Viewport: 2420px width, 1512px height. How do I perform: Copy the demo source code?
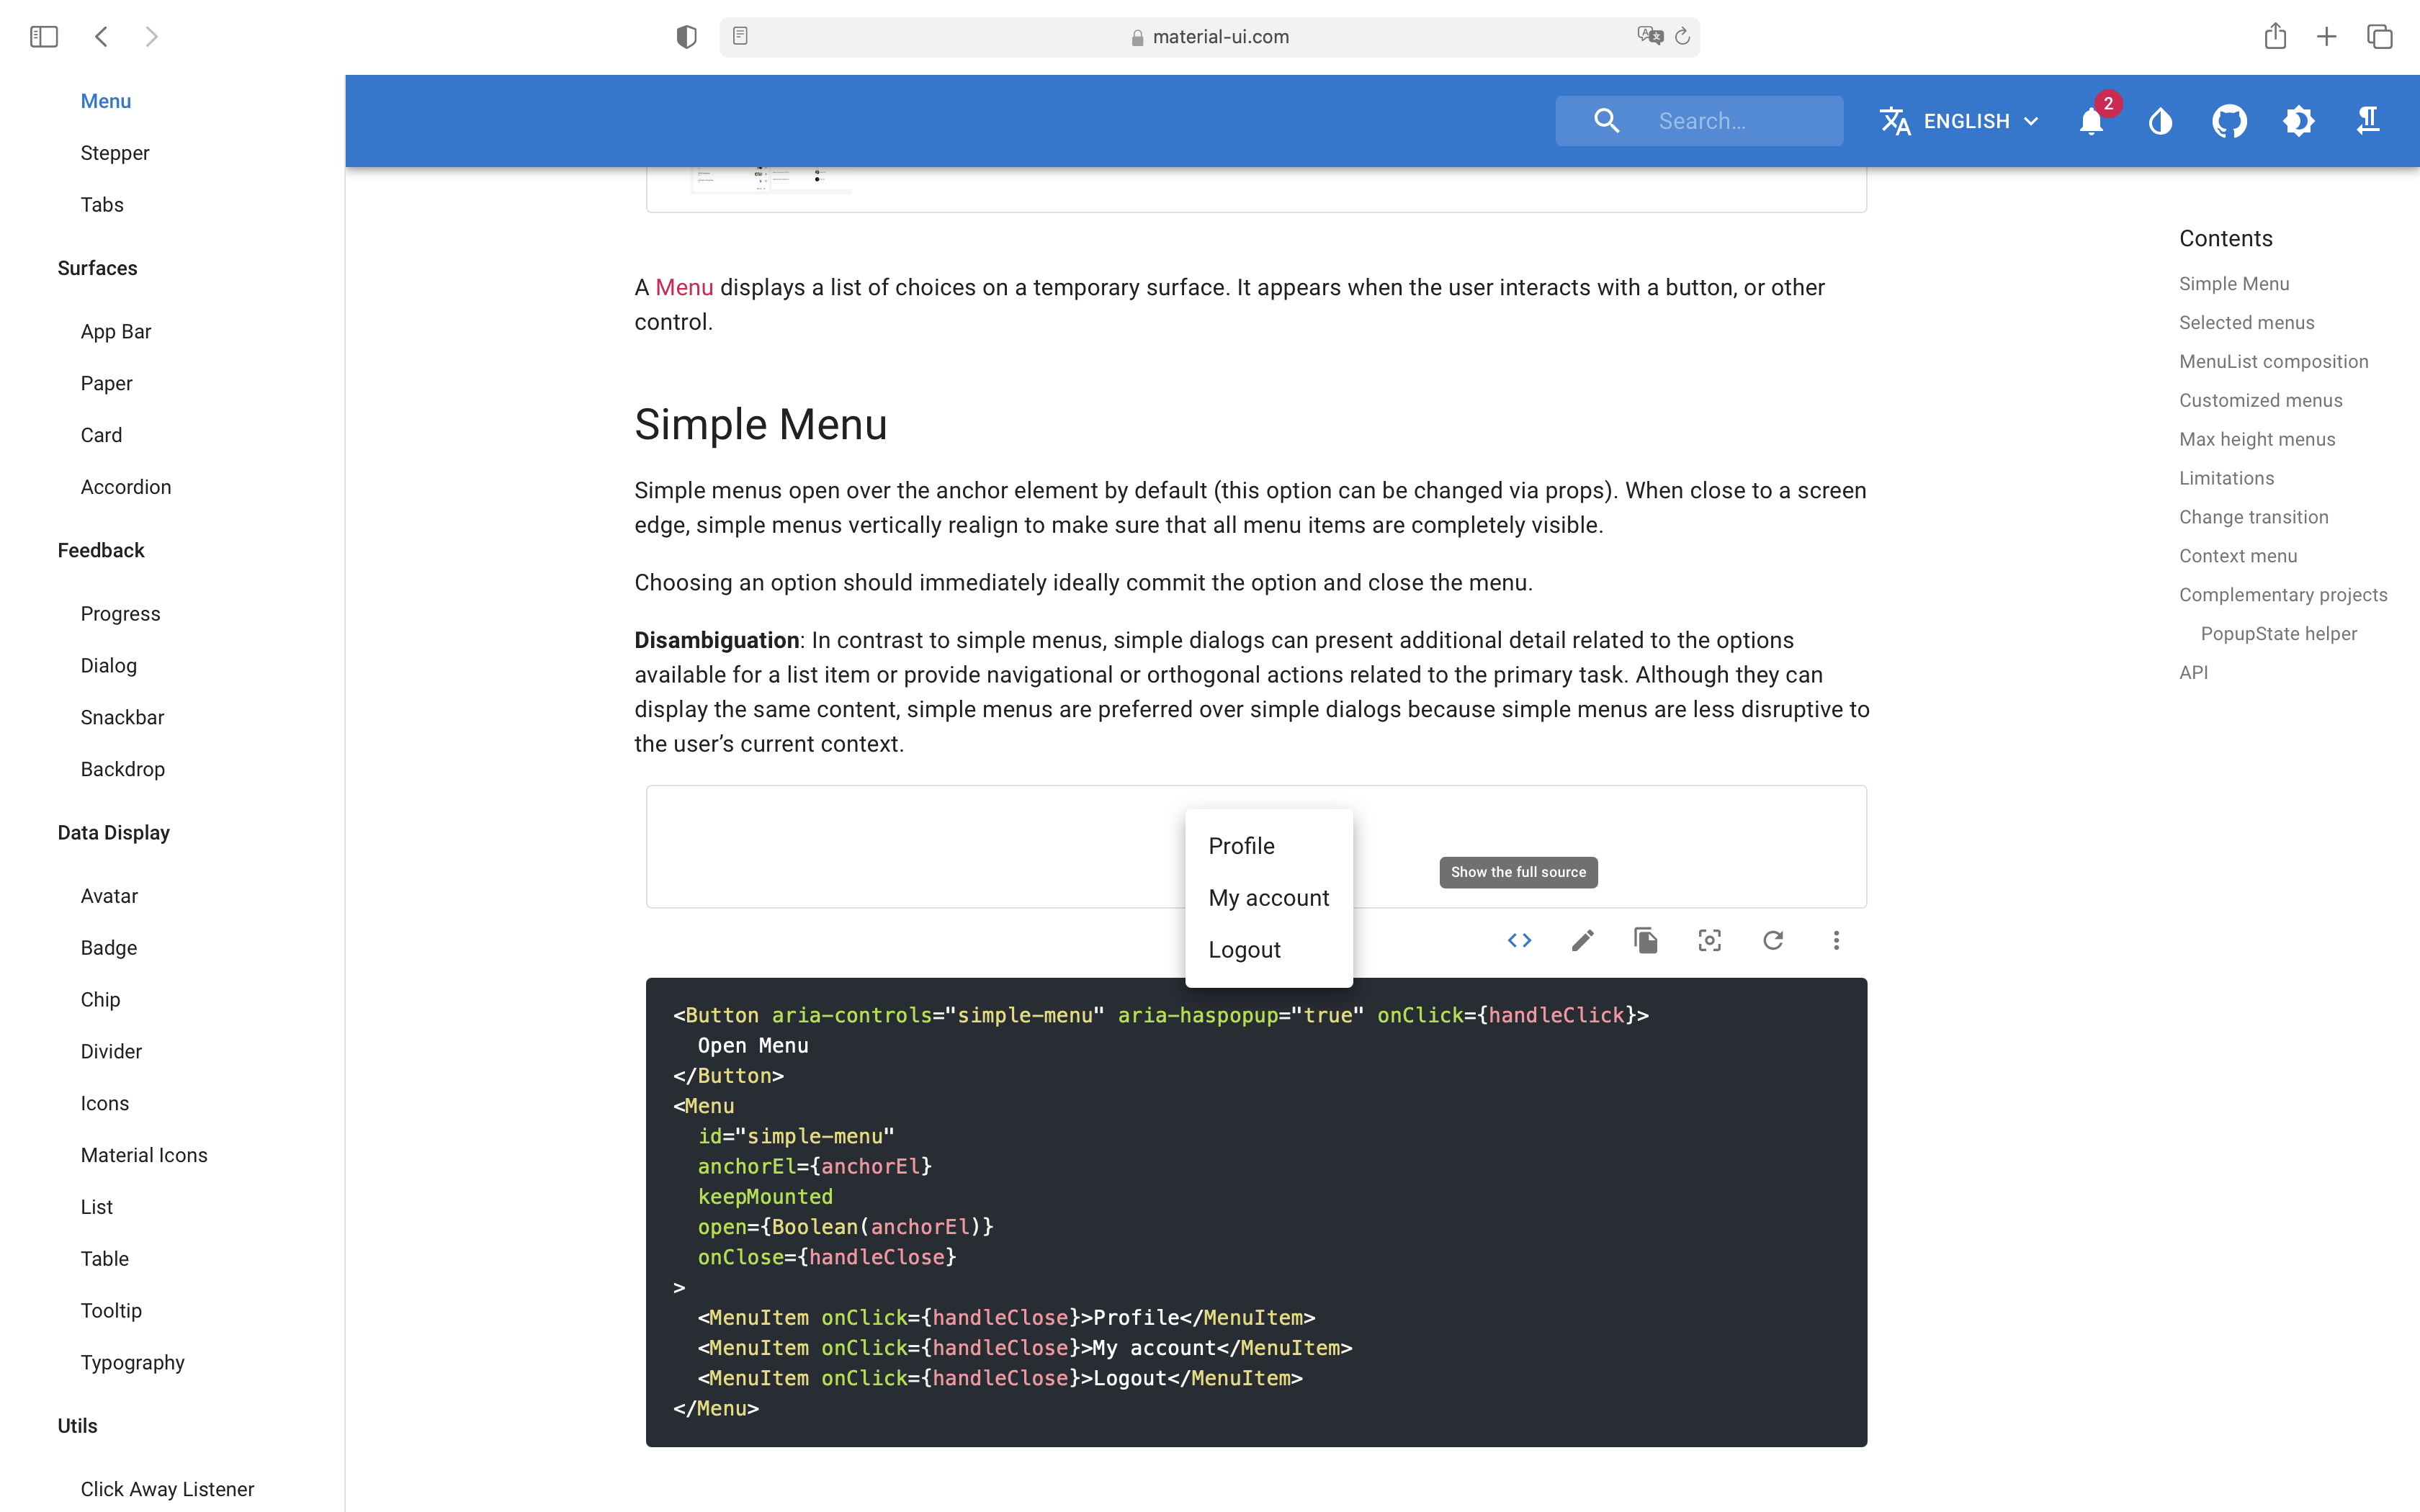pos(1646,940)
